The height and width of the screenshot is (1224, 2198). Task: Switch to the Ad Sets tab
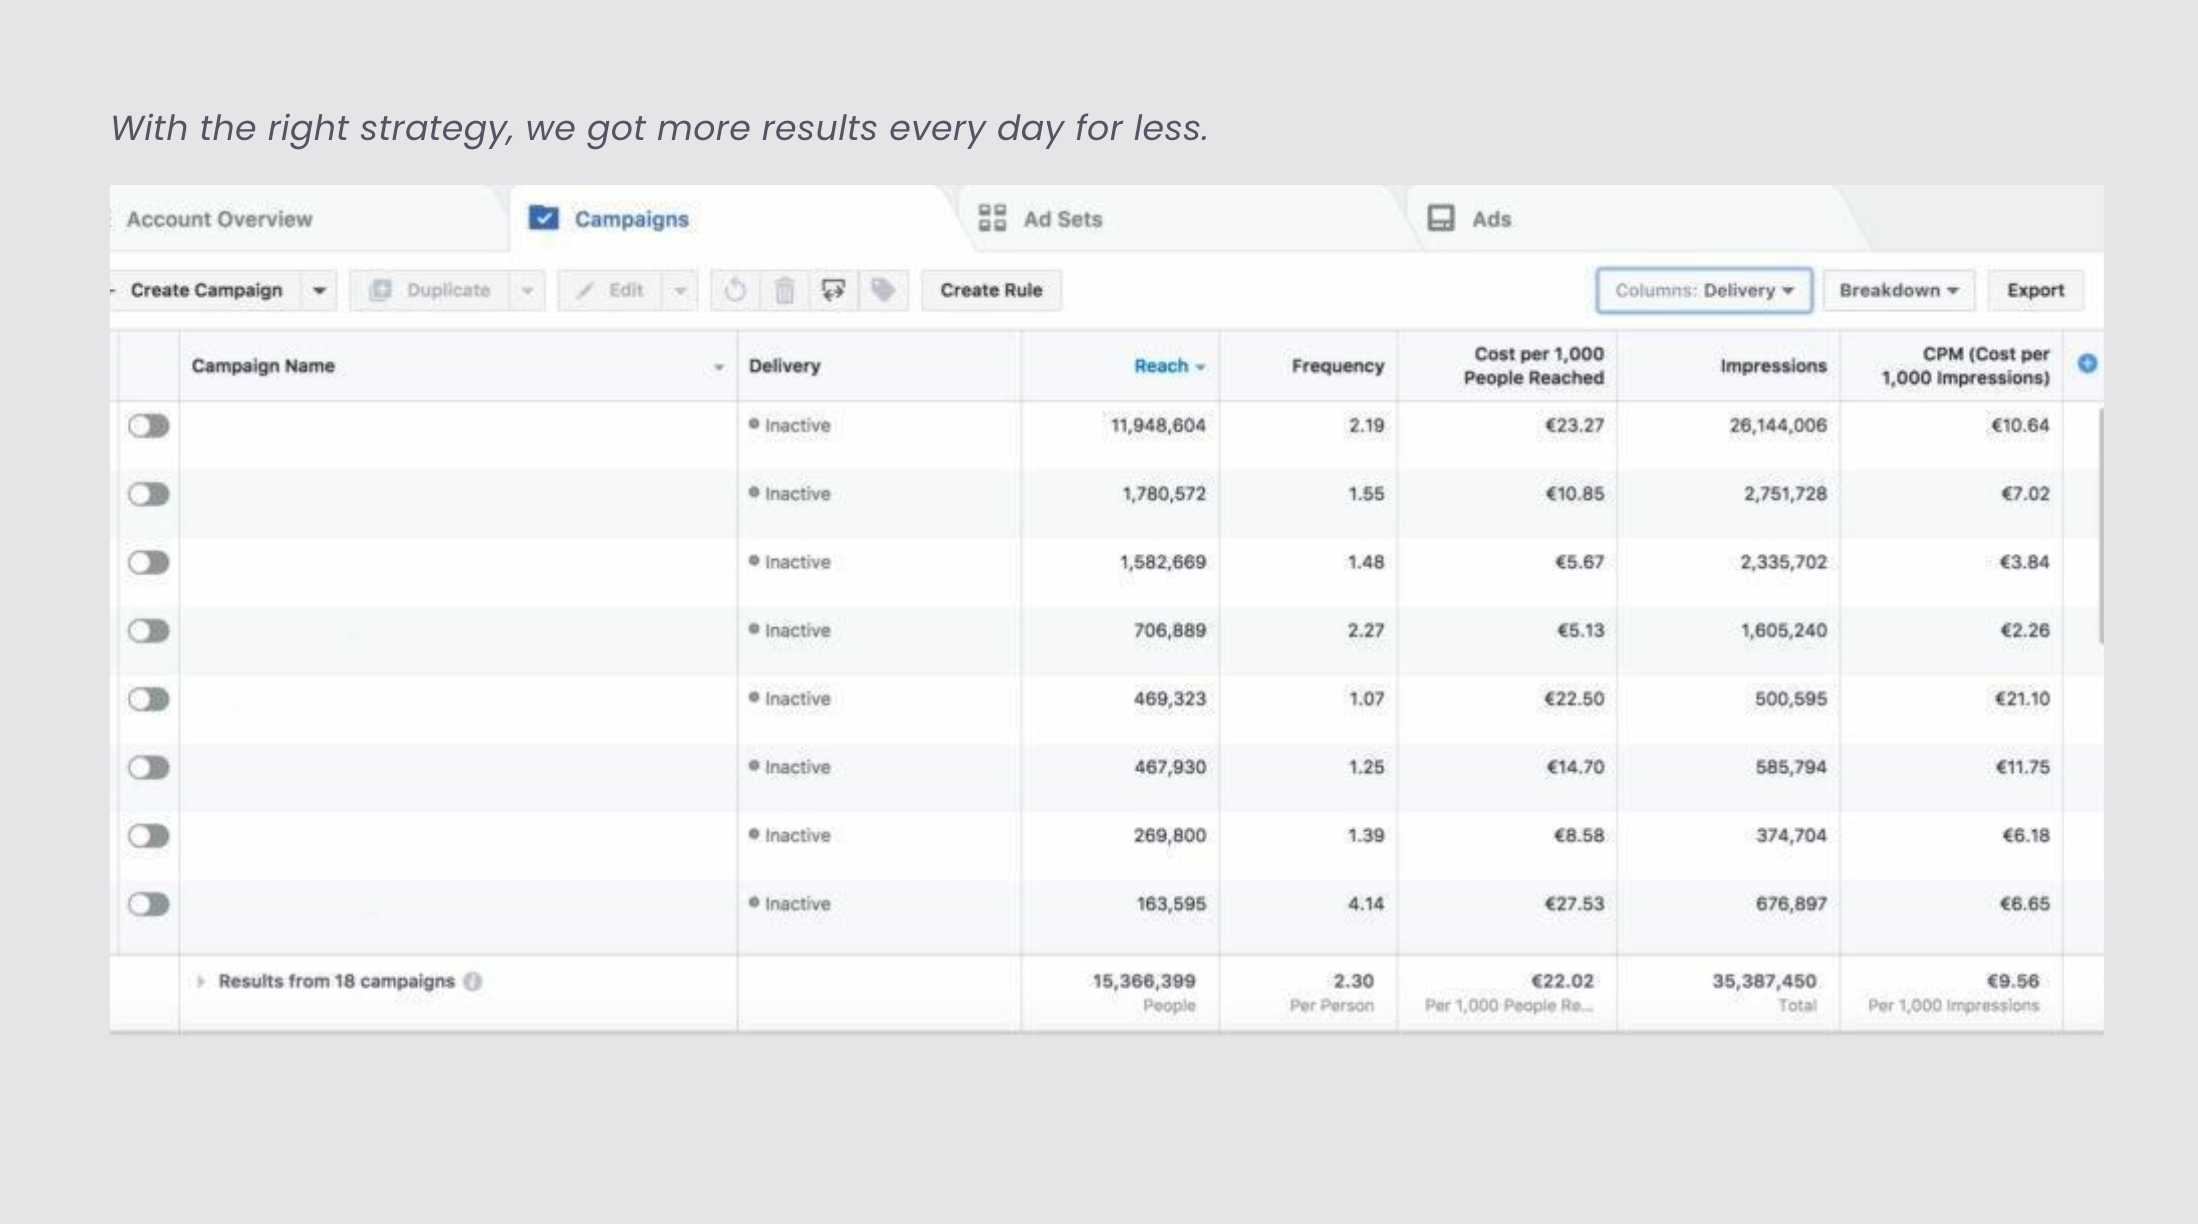1062,219
